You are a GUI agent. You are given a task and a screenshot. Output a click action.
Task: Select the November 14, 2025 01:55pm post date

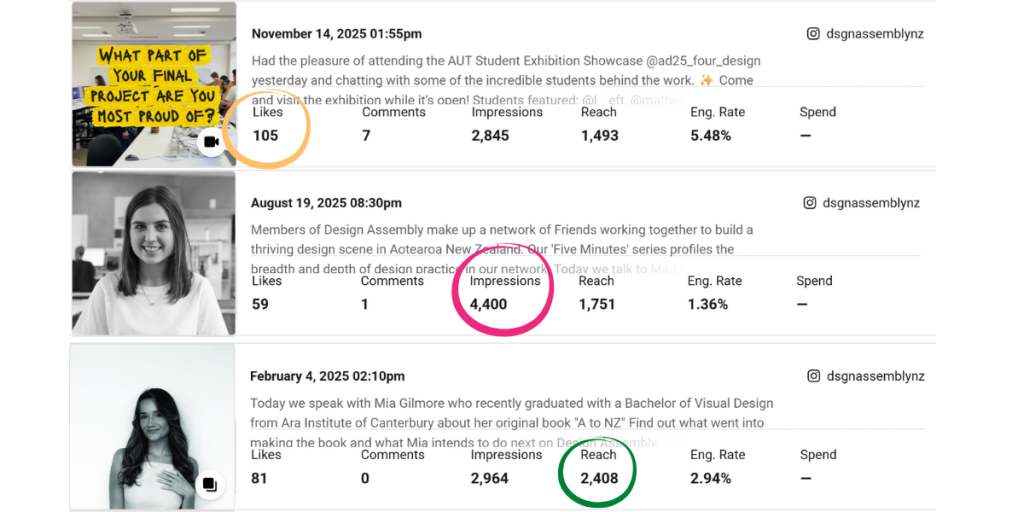pyautogui.click(x=336, y=34)
